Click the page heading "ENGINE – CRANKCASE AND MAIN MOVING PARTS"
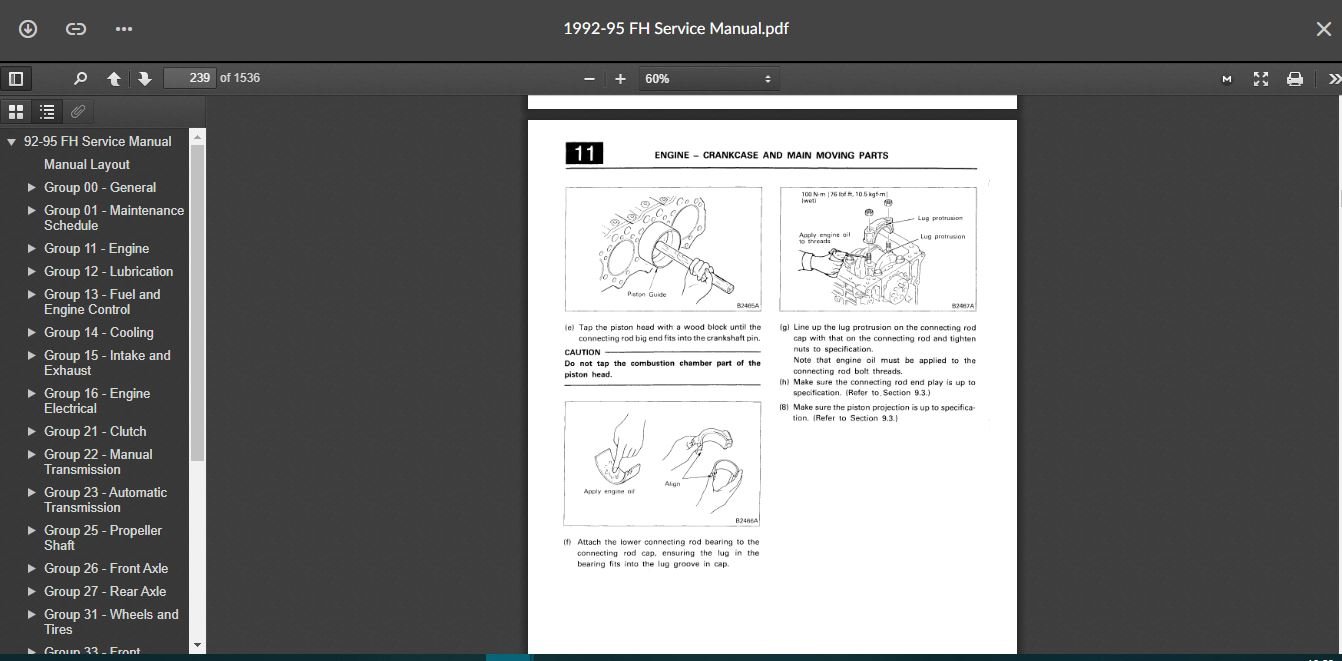 [x=771, y=155]
